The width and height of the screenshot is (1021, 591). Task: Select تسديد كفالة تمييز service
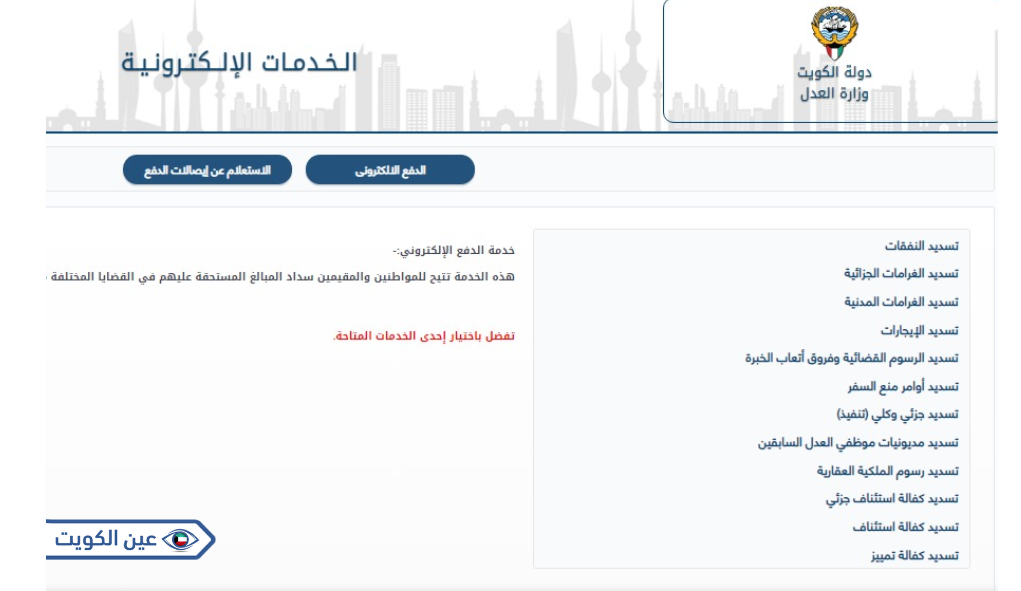(x=915, y=555)
